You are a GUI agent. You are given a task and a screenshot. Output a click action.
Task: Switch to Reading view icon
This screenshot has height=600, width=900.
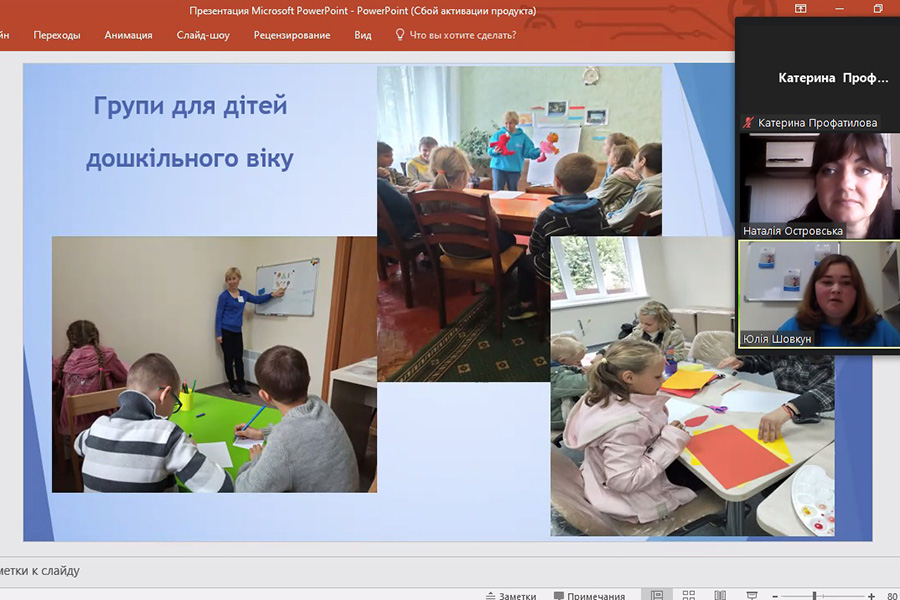pos(720,595)
